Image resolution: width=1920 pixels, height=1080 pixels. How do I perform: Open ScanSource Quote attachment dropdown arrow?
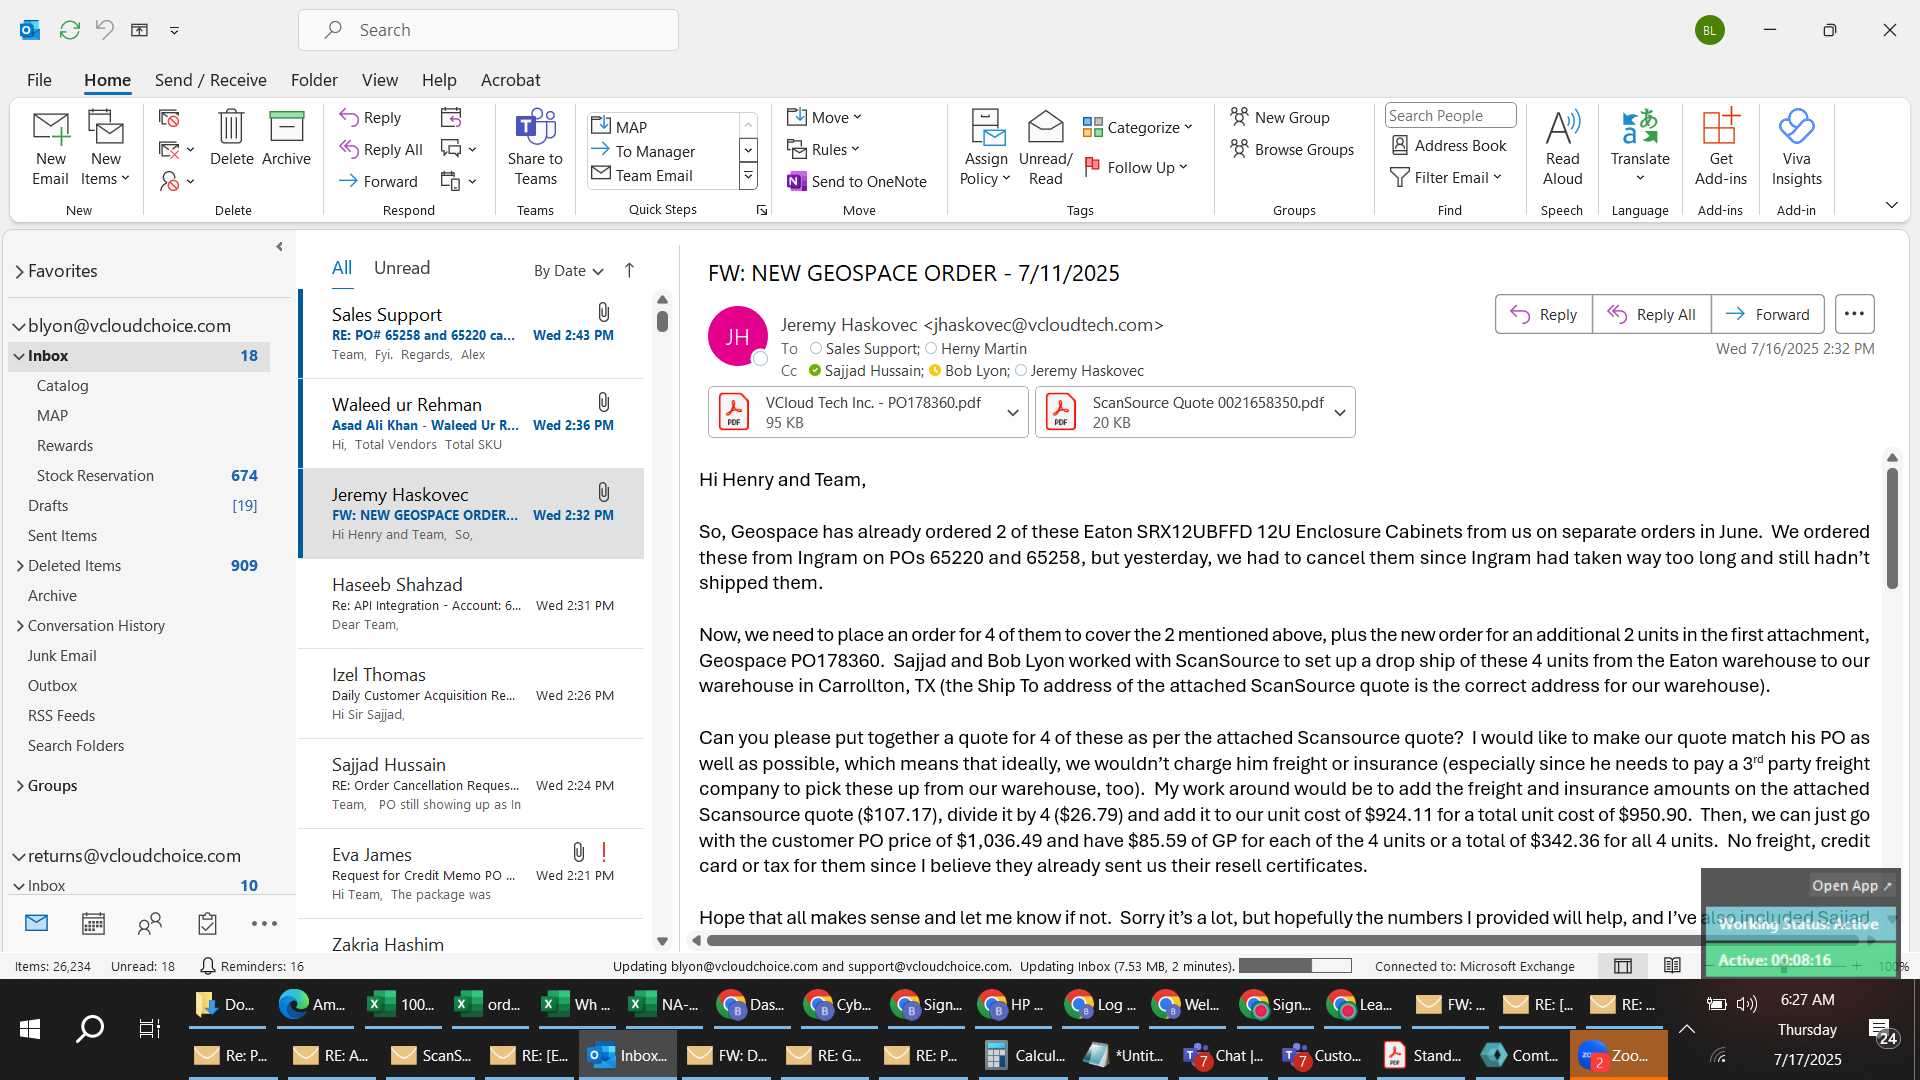[x=1340, y=413]
